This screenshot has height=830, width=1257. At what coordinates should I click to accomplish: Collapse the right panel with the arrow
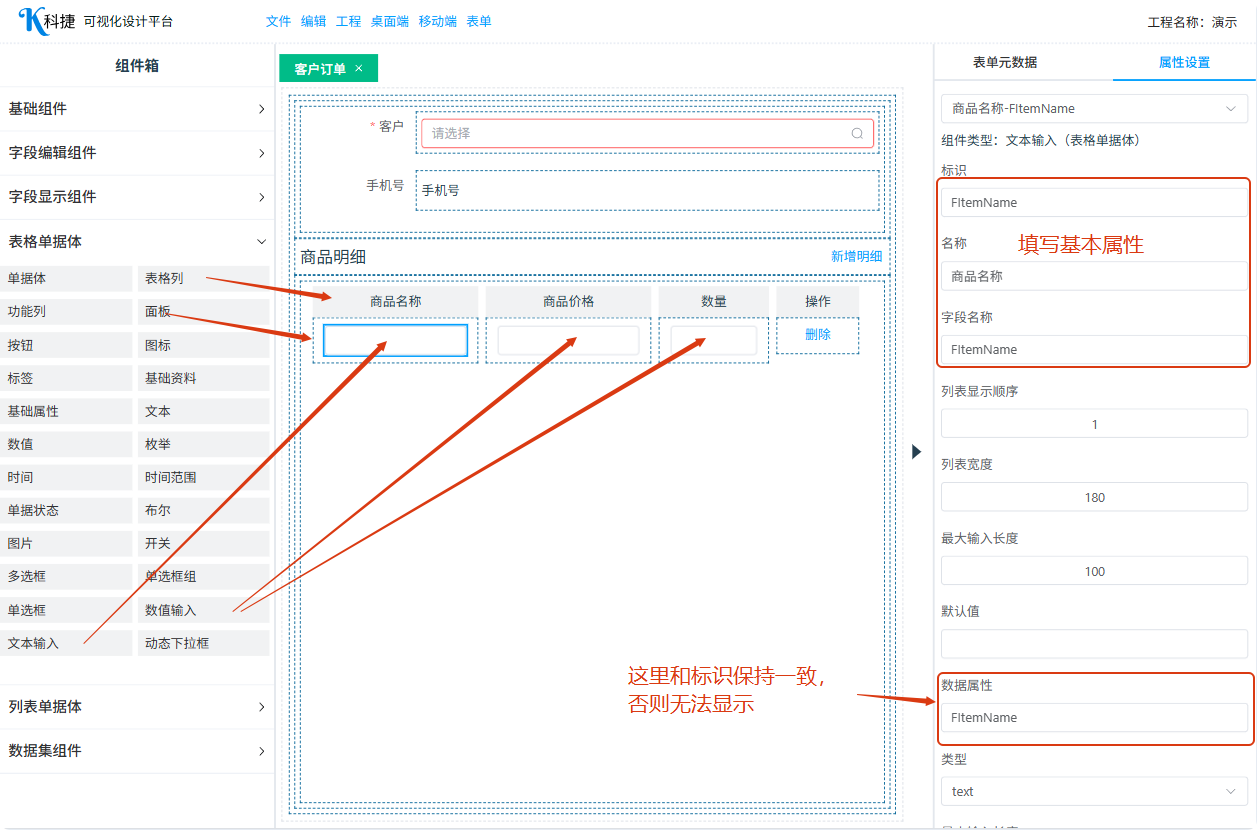[x=916, y=452]
